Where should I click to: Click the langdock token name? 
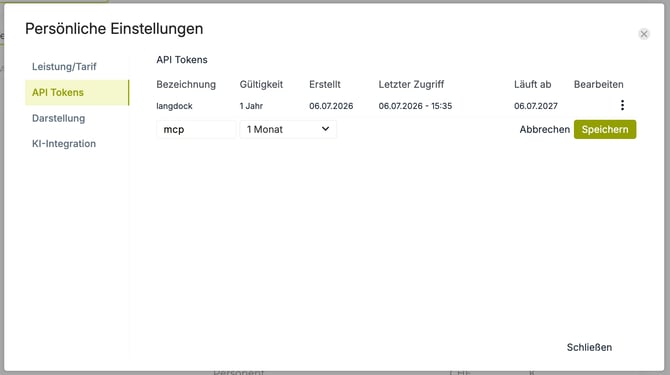coord(174,106)
